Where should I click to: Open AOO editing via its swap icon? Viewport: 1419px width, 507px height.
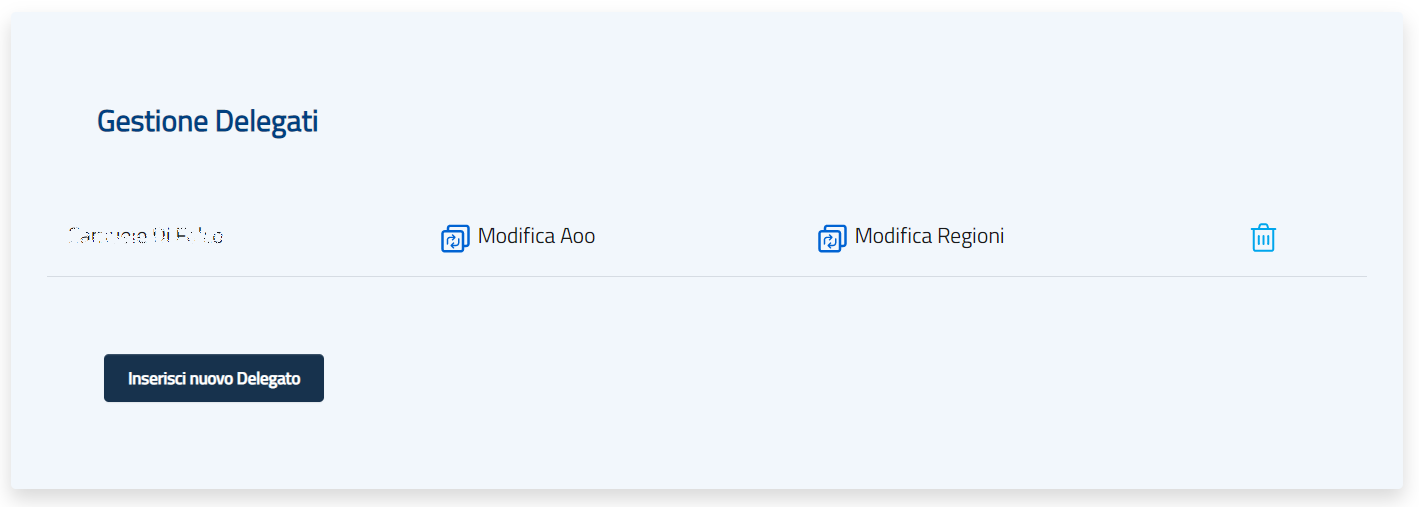[455, 238]
